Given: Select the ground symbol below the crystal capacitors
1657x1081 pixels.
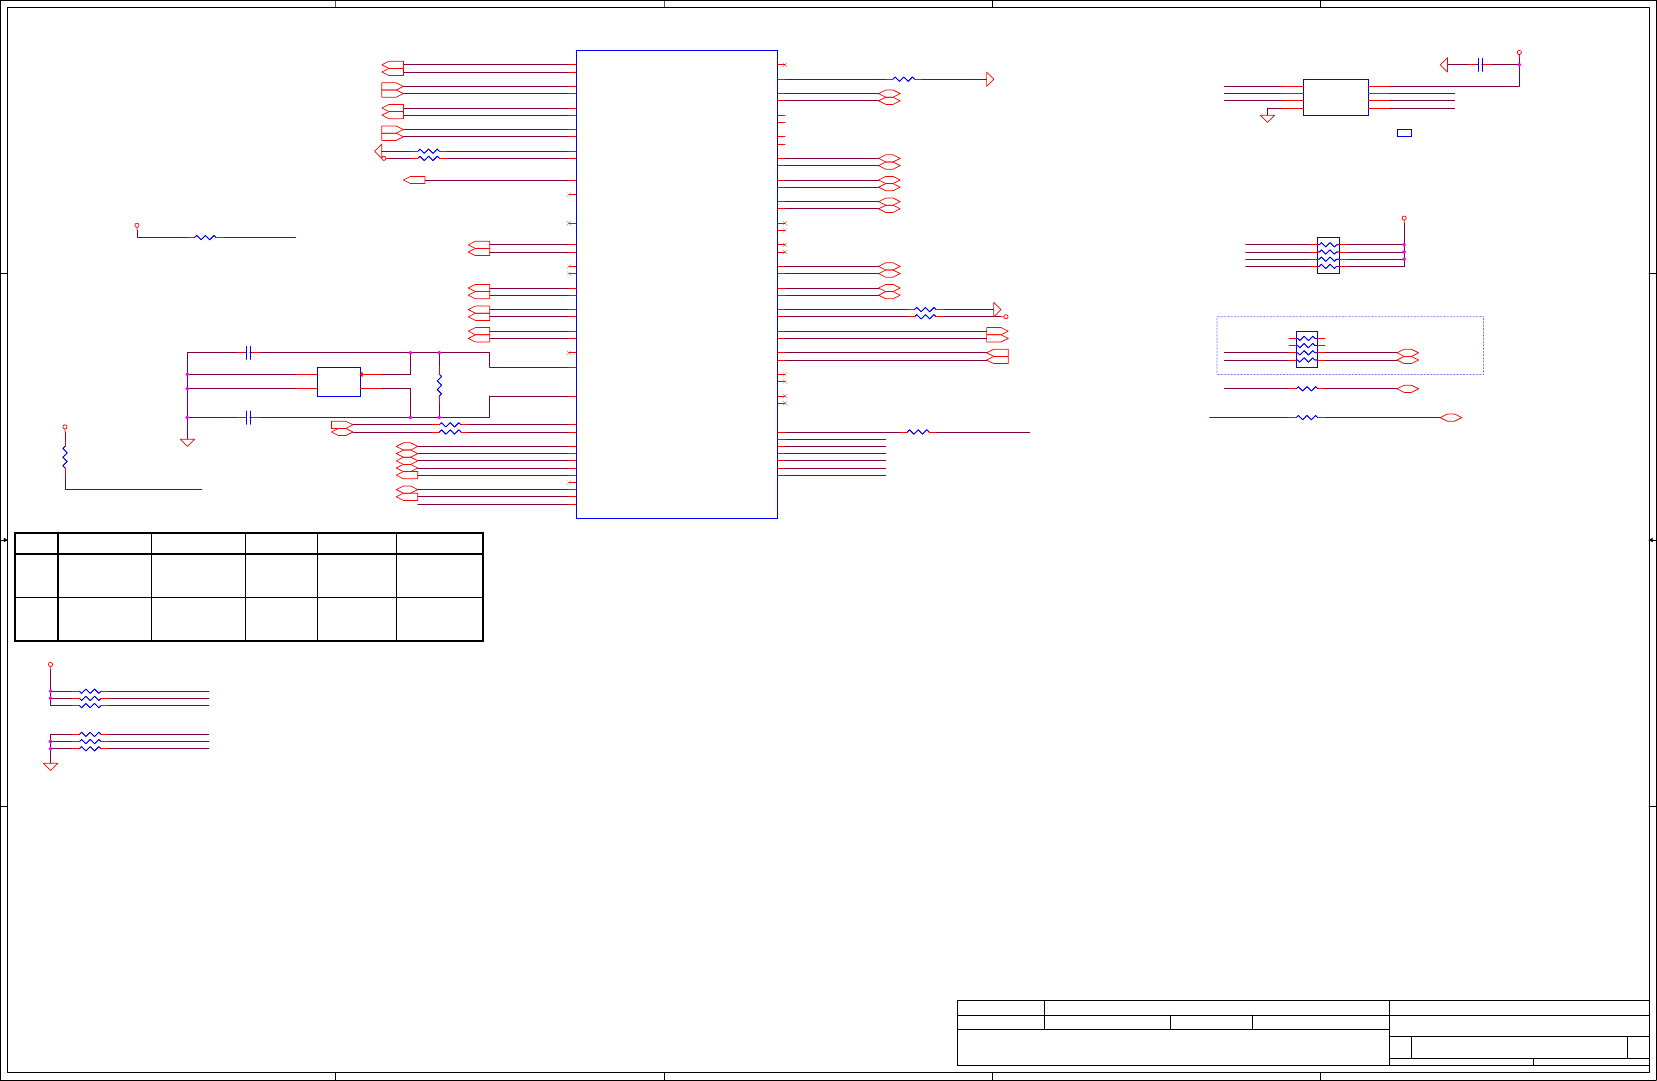Looking at the screenshot, I should tap(187, 442).
